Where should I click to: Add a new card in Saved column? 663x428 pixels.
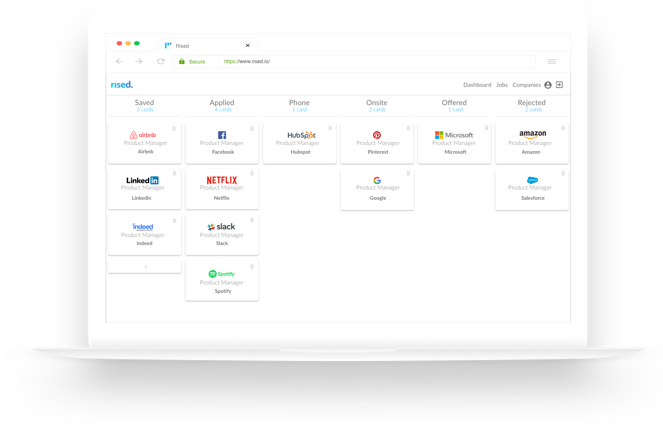145,267
